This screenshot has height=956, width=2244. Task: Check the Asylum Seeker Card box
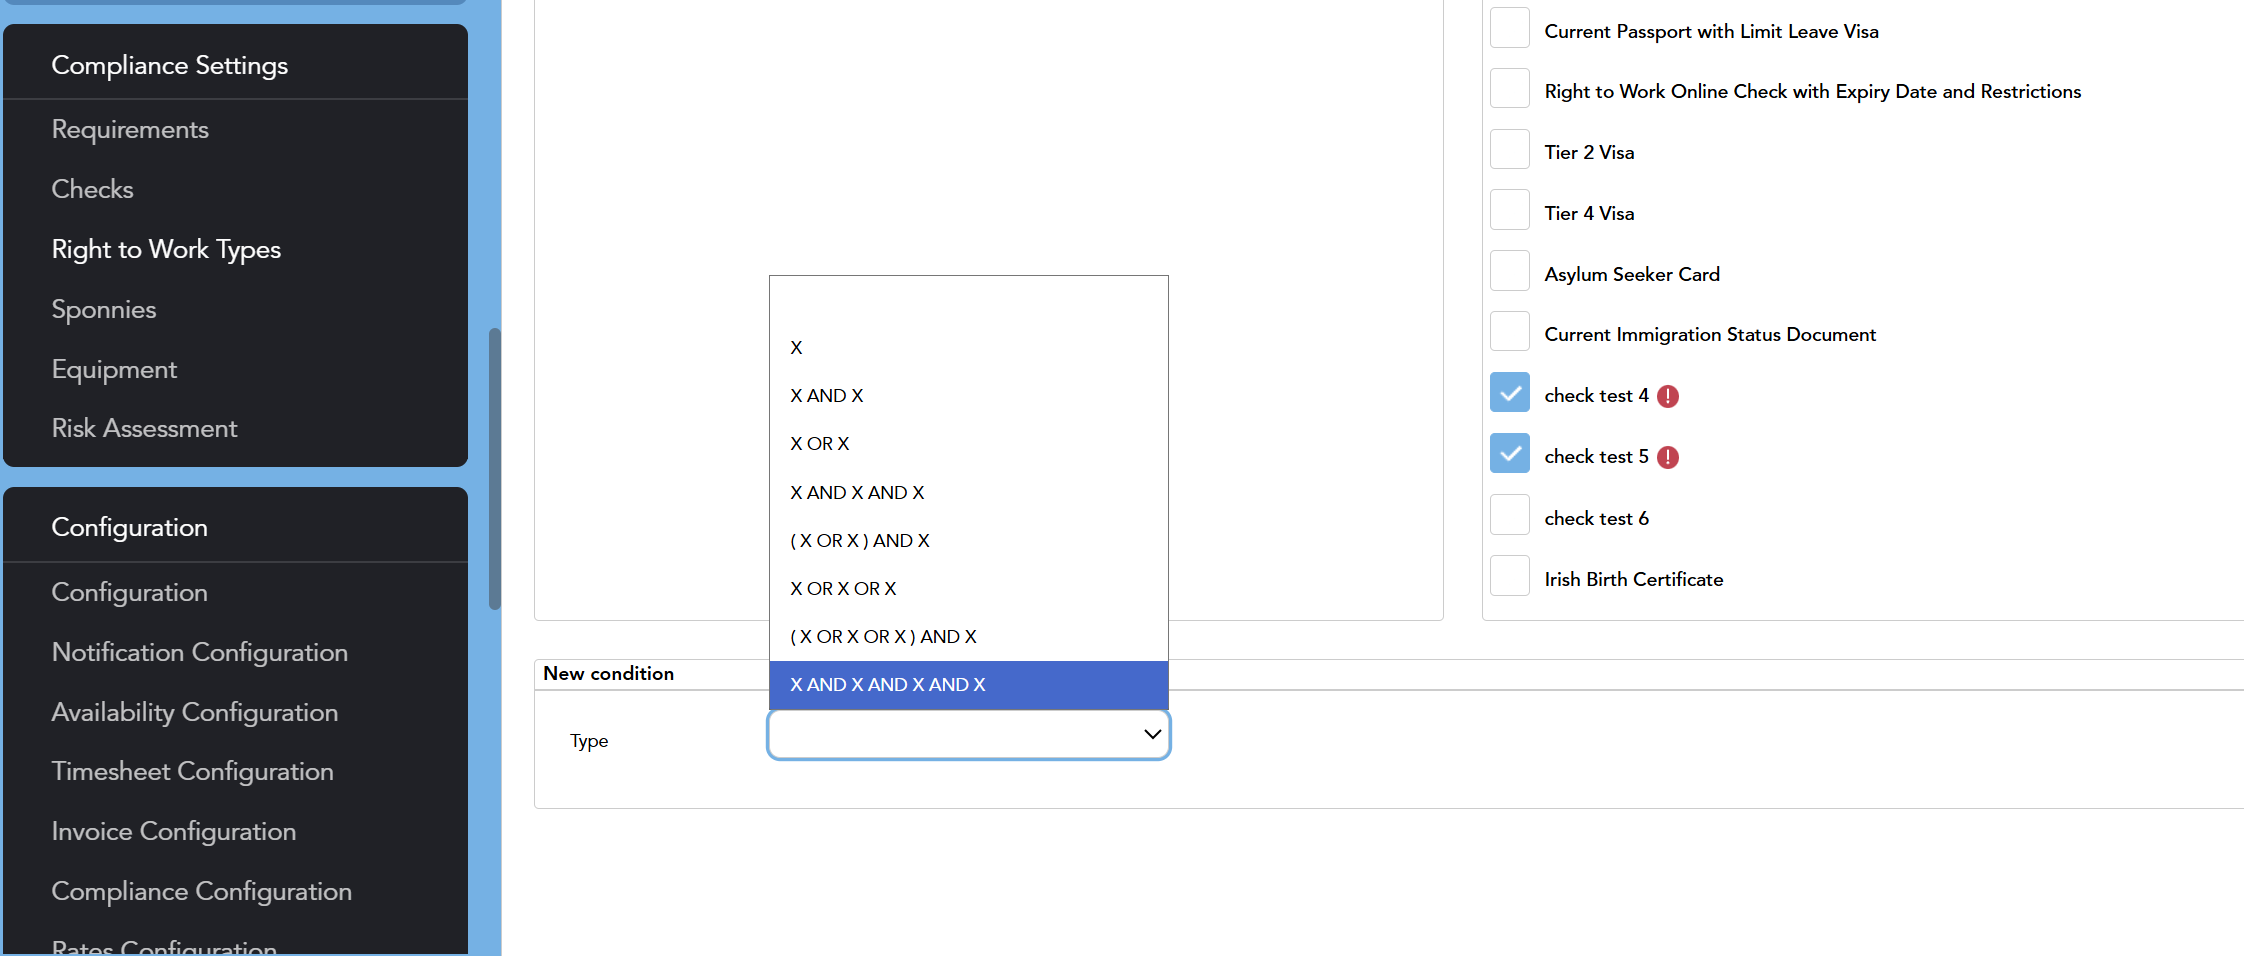(1509, 271)
